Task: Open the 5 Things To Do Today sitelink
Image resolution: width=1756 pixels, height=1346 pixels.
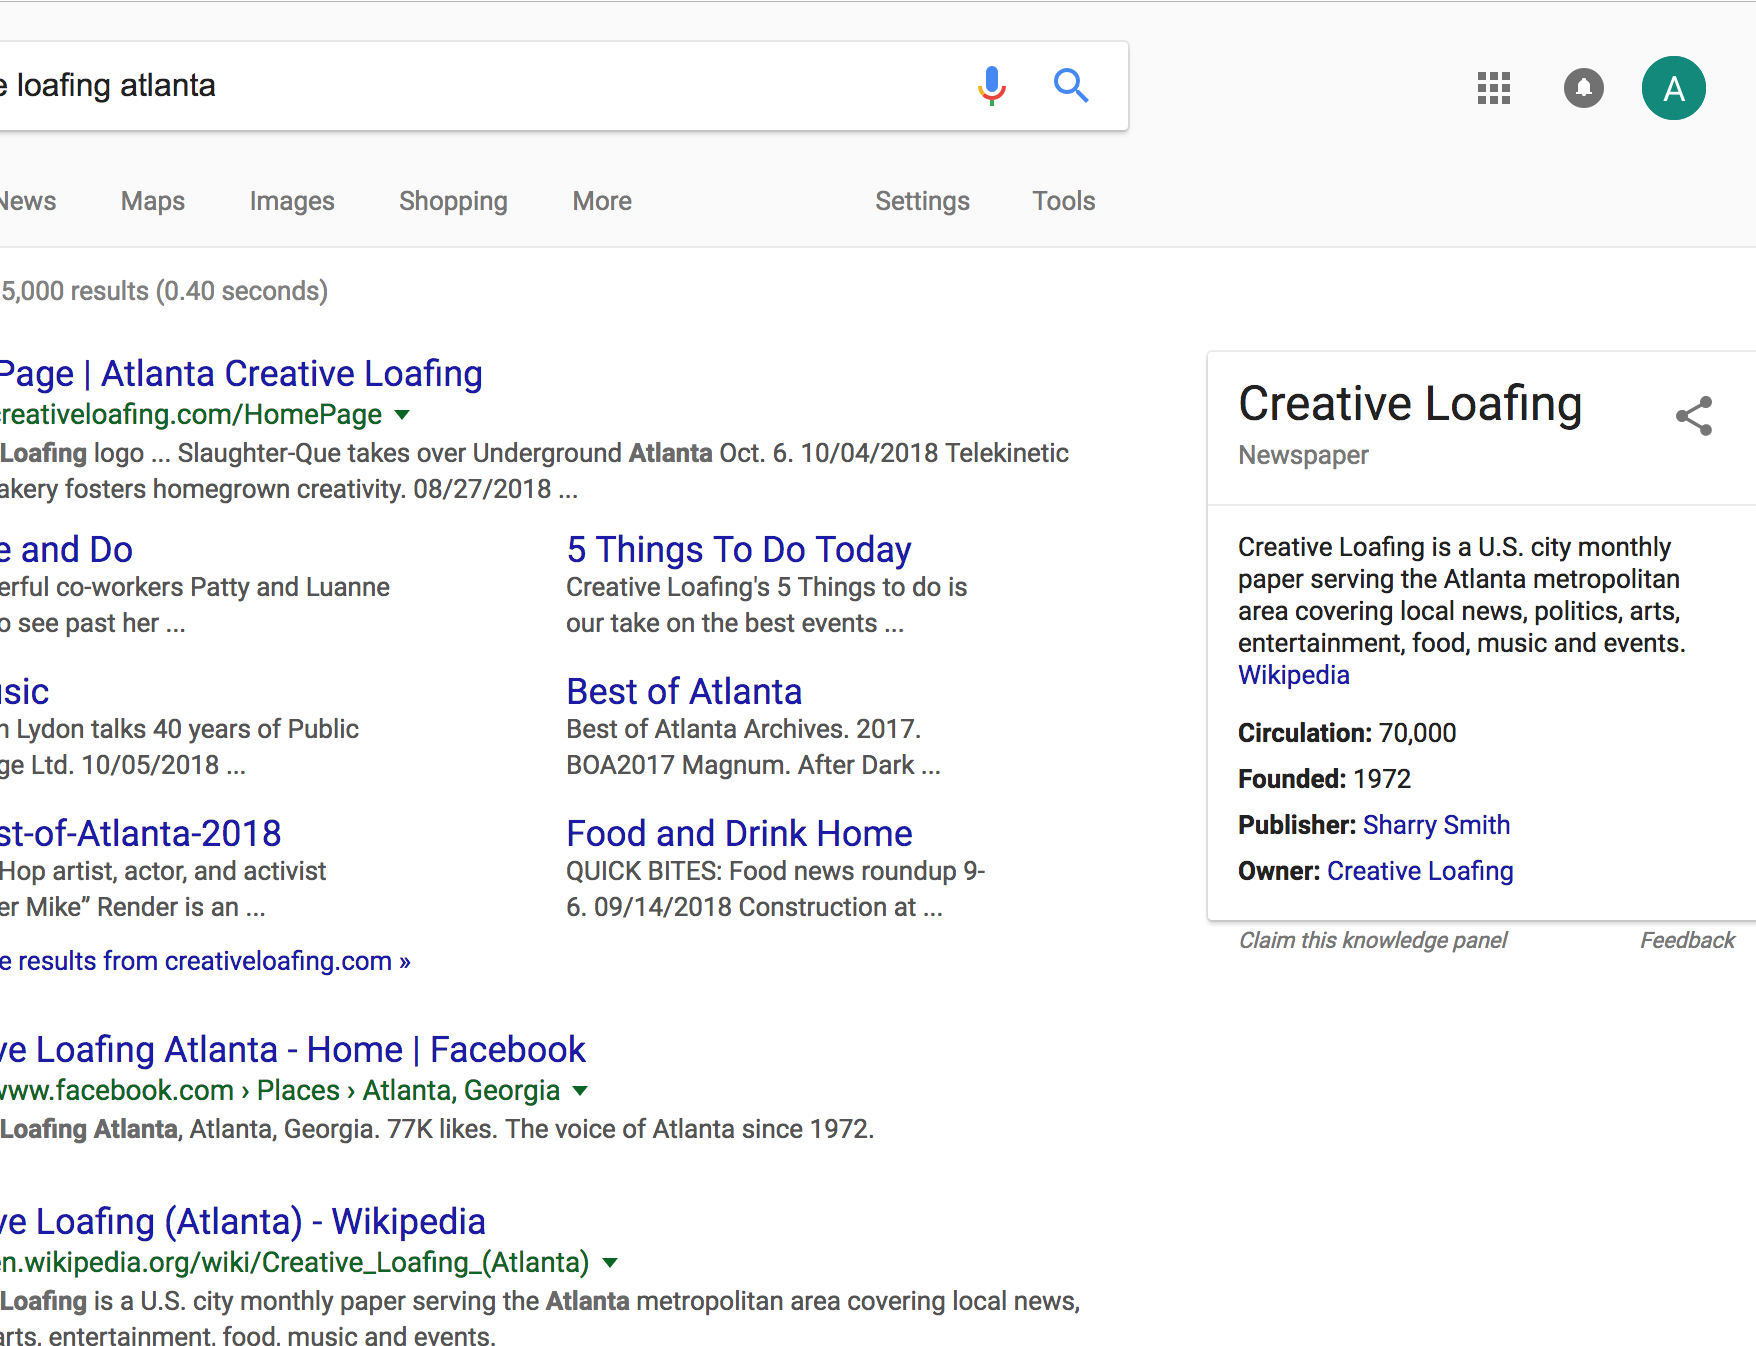Action: click(739, 550)
